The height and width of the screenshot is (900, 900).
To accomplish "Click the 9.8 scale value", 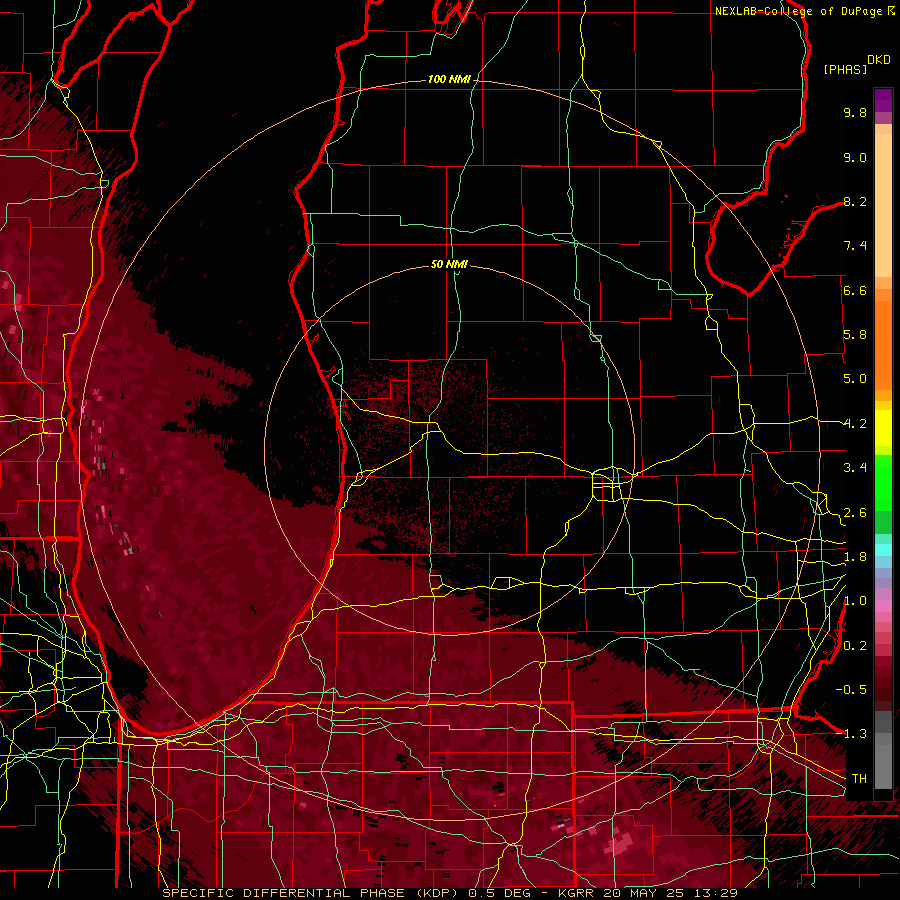I will [855, 112].
